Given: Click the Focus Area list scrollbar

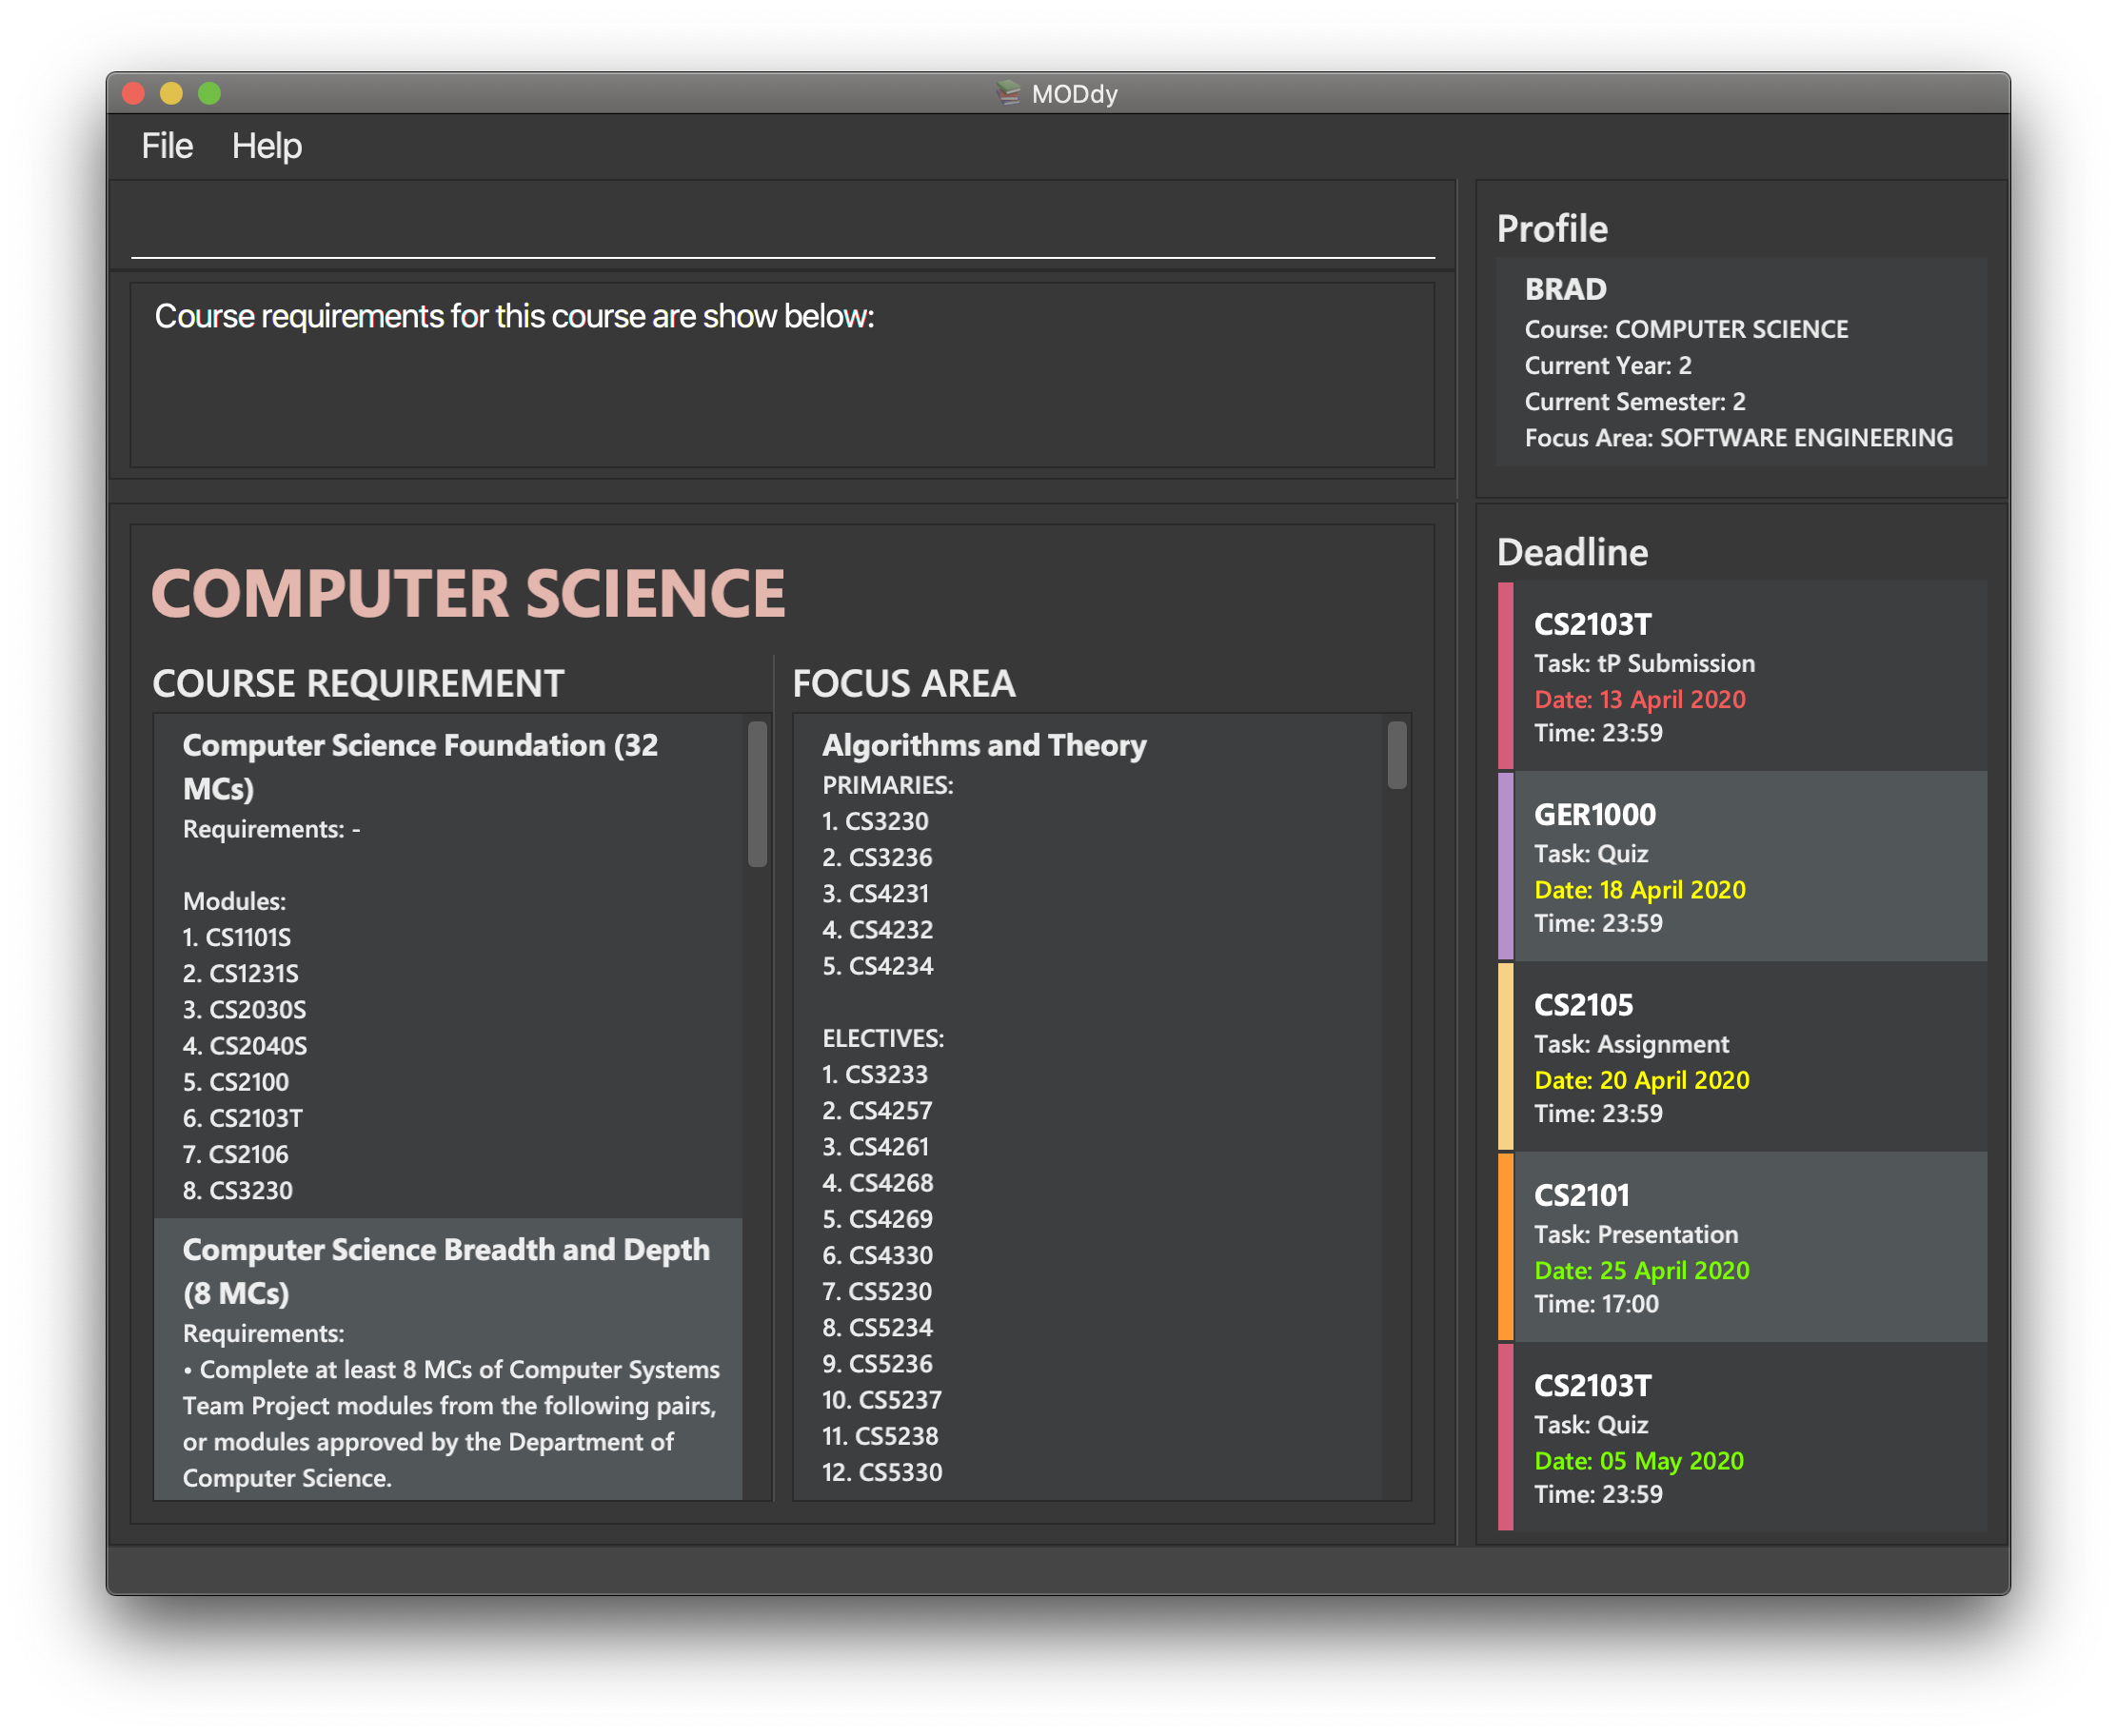Looking at the screenshot, I should tap(1398, 756).
